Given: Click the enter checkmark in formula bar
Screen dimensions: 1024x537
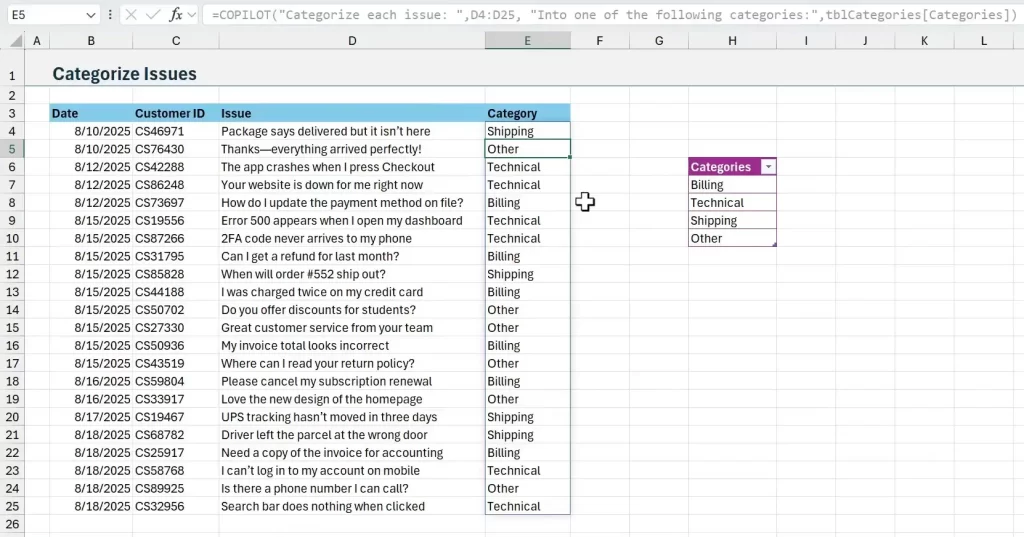Looking at the screenshot, I should pos(152,15).
